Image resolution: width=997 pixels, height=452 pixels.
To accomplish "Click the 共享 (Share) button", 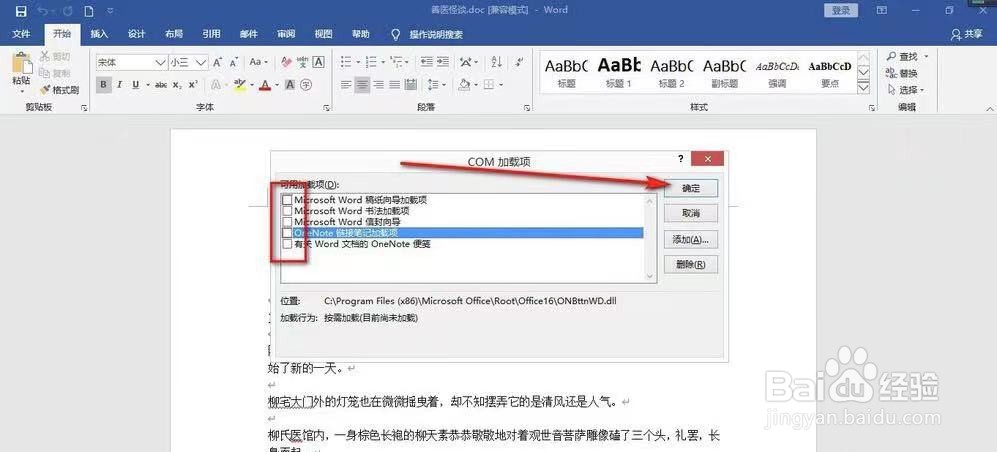I will click(x=966, y=34).
